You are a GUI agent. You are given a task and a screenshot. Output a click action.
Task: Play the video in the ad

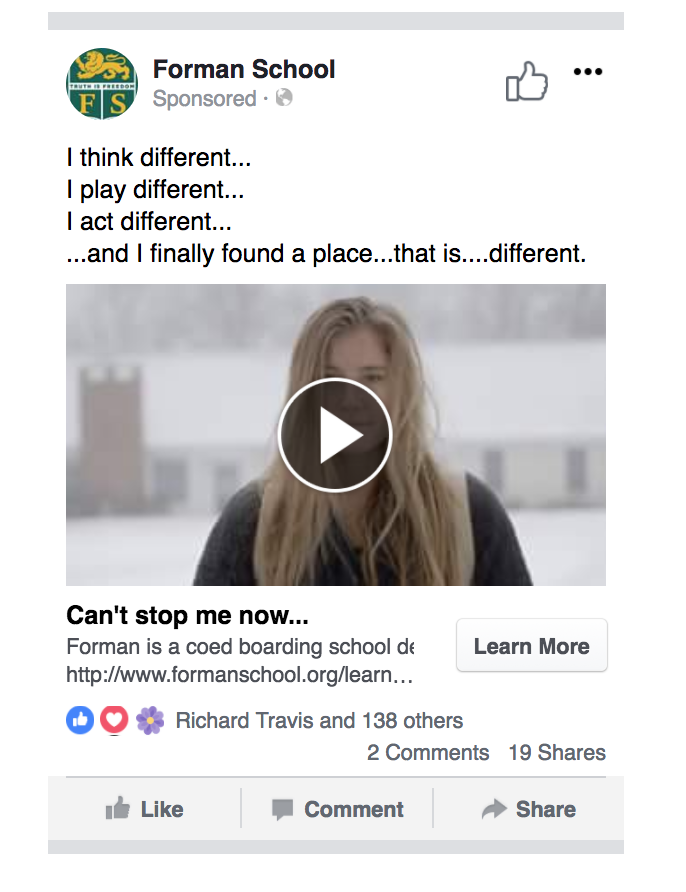[x=335, y=435]
